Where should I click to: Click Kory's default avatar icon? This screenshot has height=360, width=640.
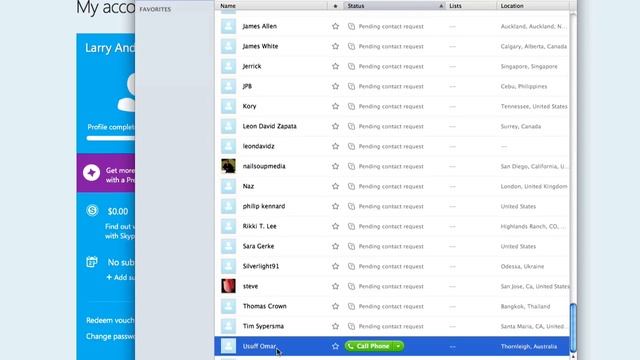(228, 106)
